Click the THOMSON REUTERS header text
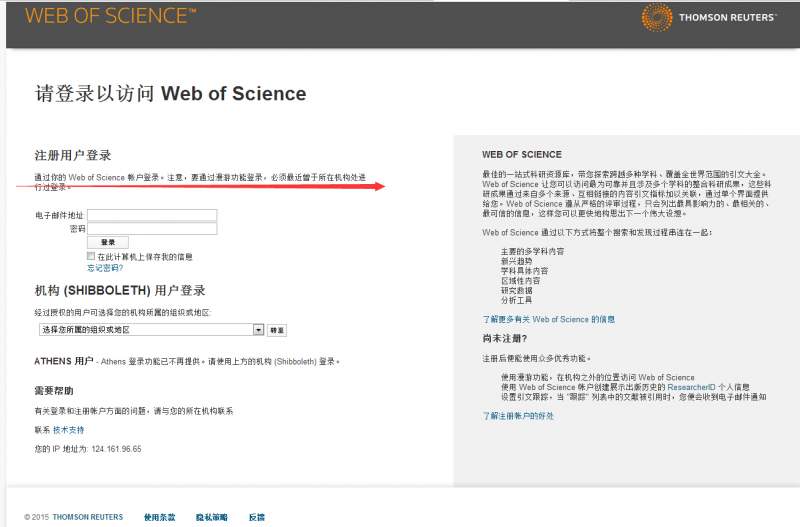800x527 pixels. [727, 17]
